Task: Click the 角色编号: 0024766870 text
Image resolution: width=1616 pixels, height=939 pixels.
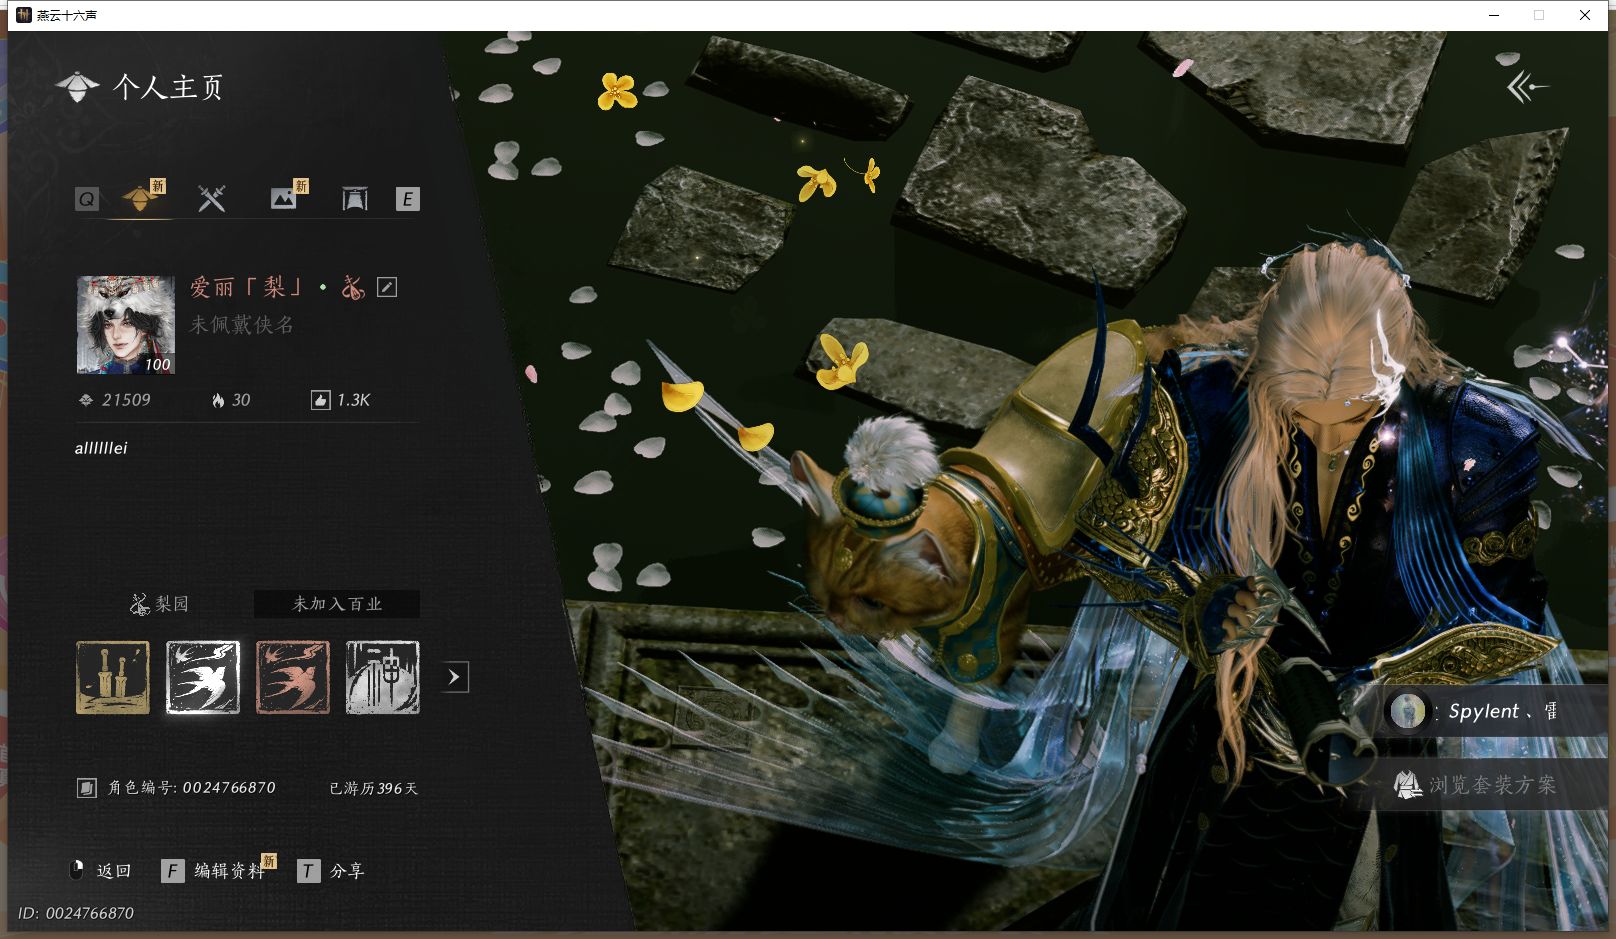Action: pyautogui.click(x=192, y=788)
